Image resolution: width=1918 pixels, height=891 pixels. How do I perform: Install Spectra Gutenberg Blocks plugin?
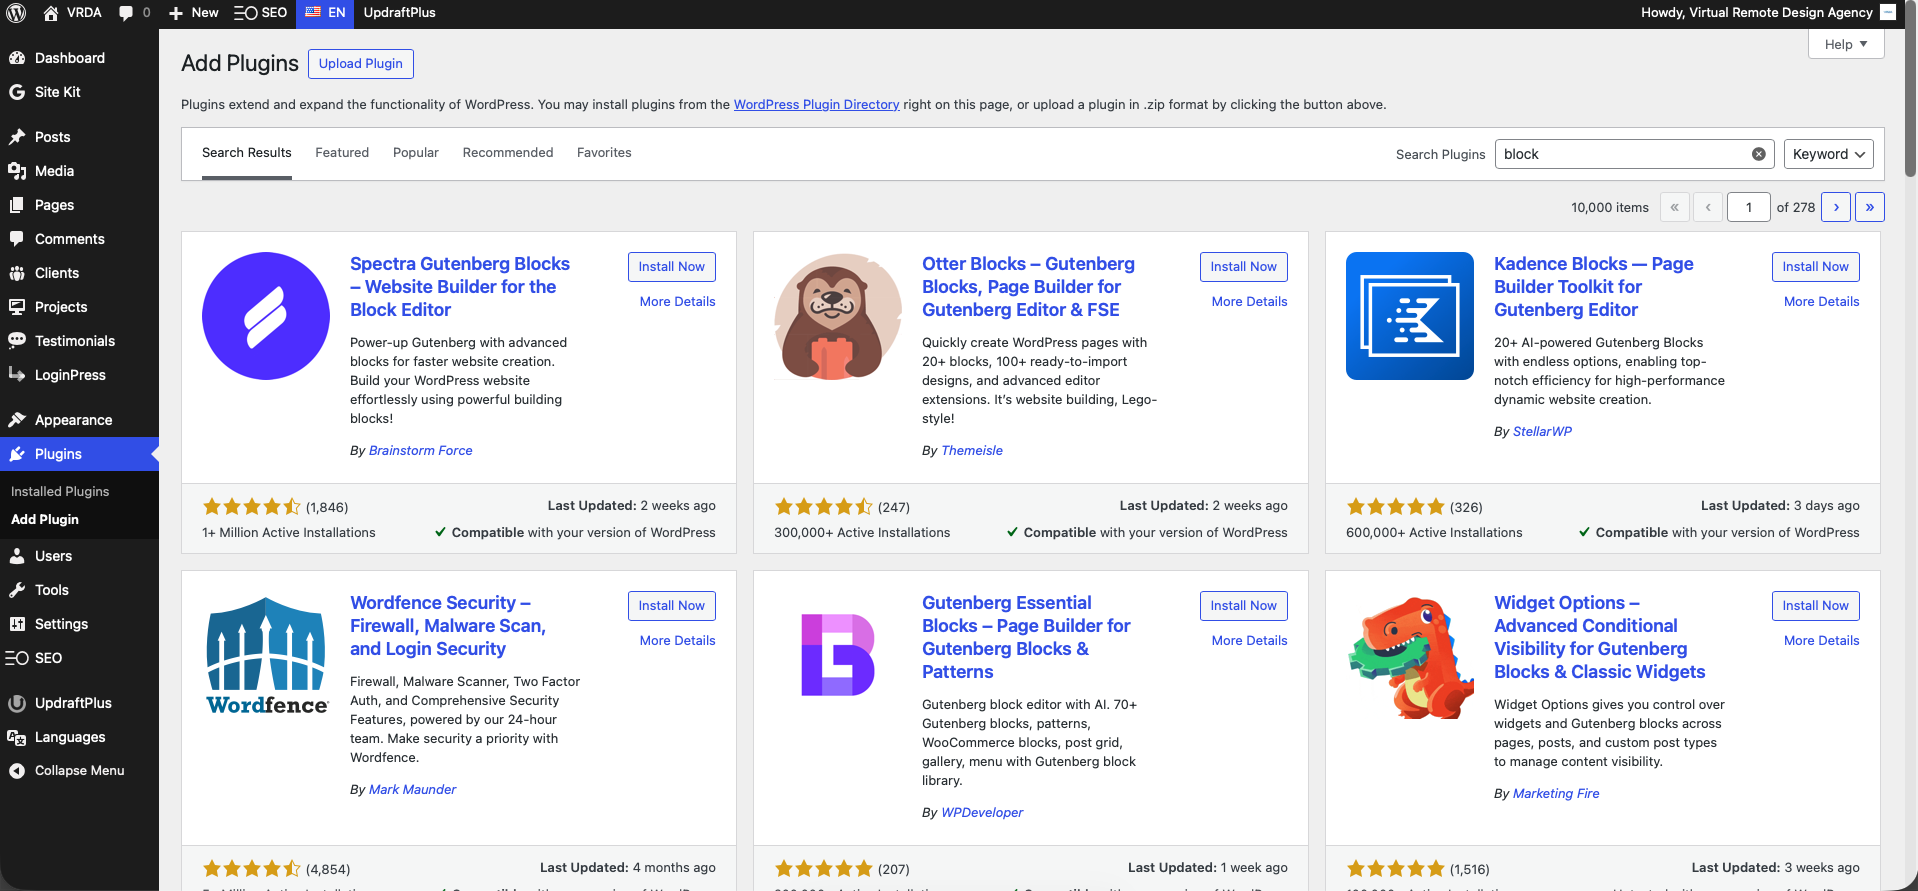672,267
